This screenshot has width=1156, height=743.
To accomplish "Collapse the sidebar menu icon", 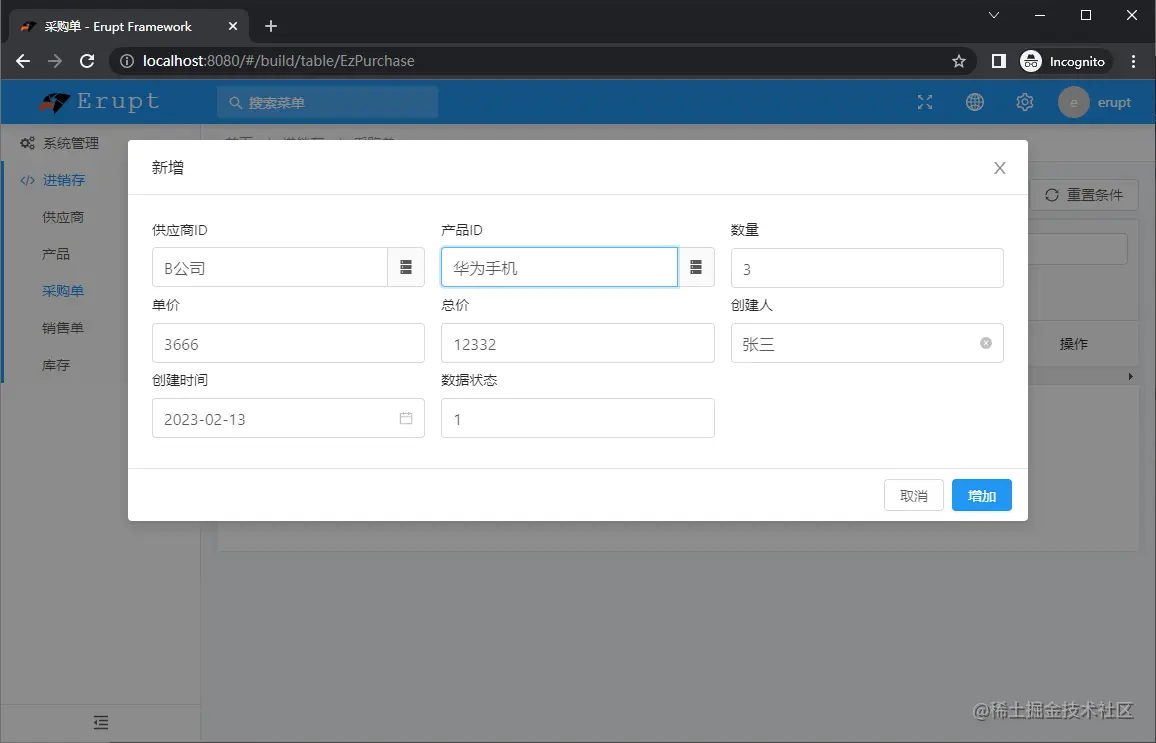I will pos(101,722).
